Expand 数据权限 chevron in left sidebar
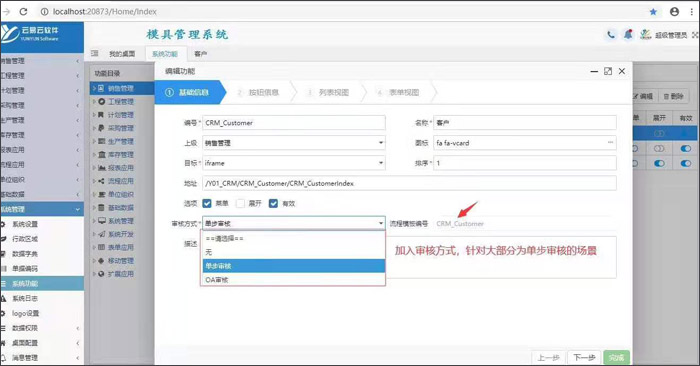Screen dimensions: 700x366 pyautogui.click(x=78, y=328)
